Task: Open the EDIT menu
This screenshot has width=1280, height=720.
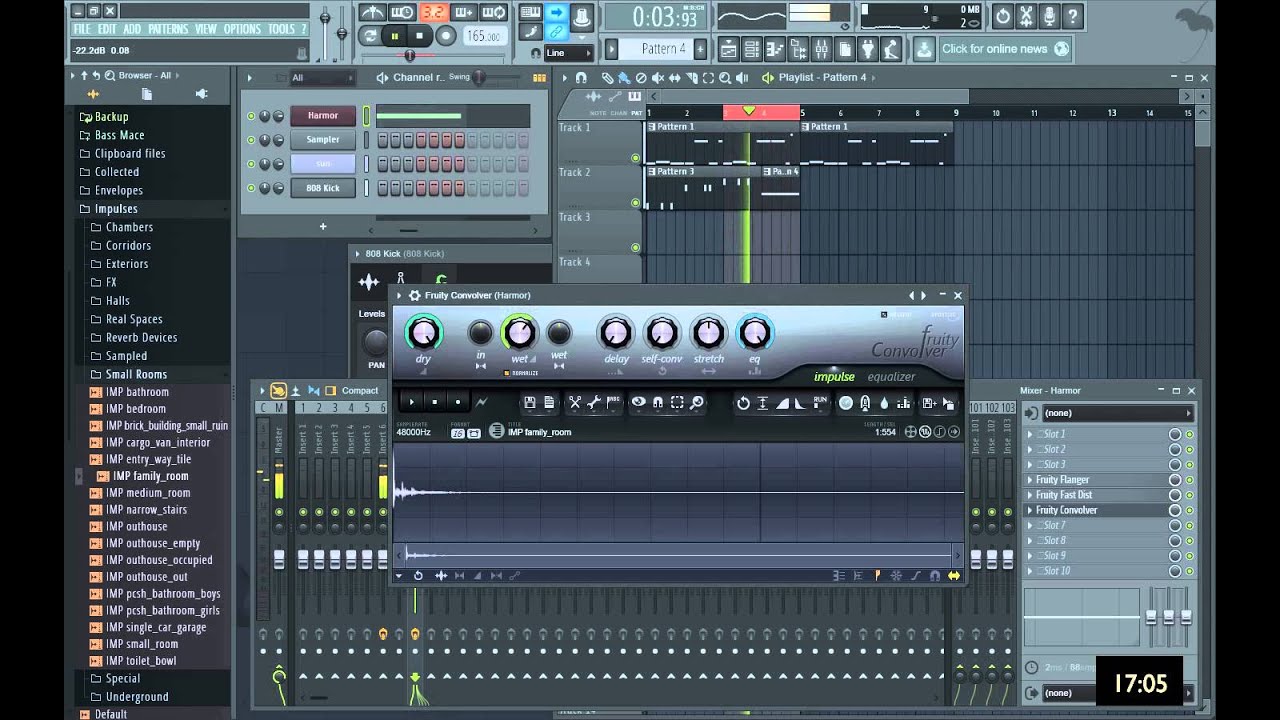Action: pyautogui.click(x=107, y=29)
